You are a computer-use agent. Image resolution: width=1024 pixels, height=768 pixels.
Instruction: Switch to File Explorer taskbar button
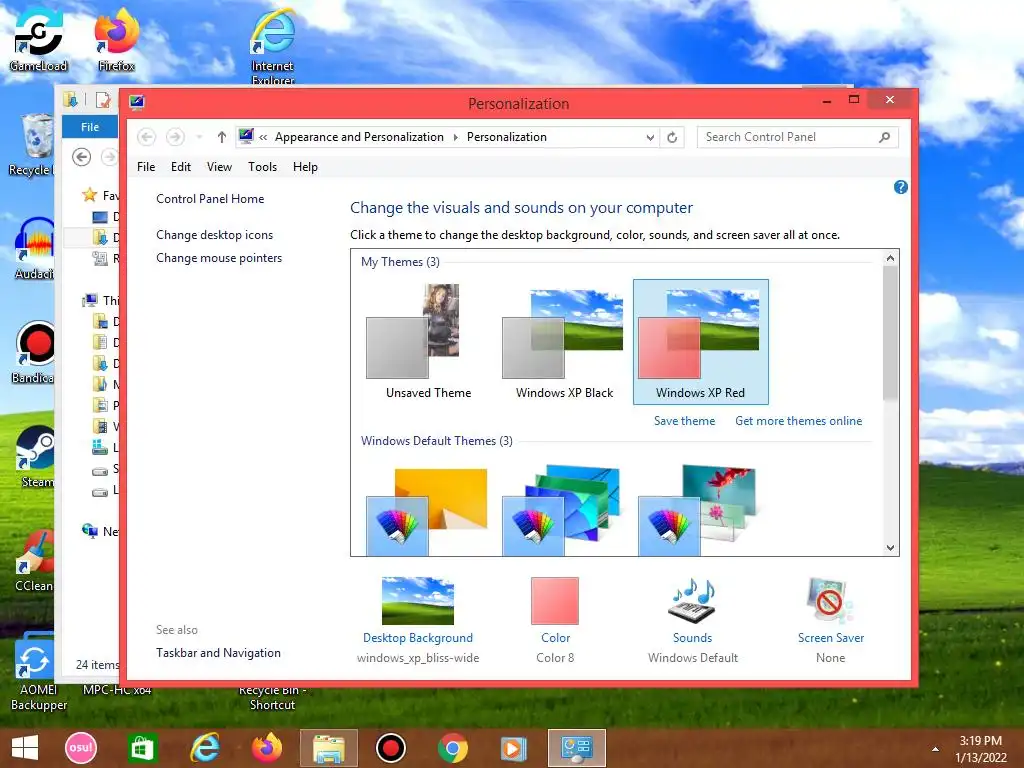click(328, 748)
